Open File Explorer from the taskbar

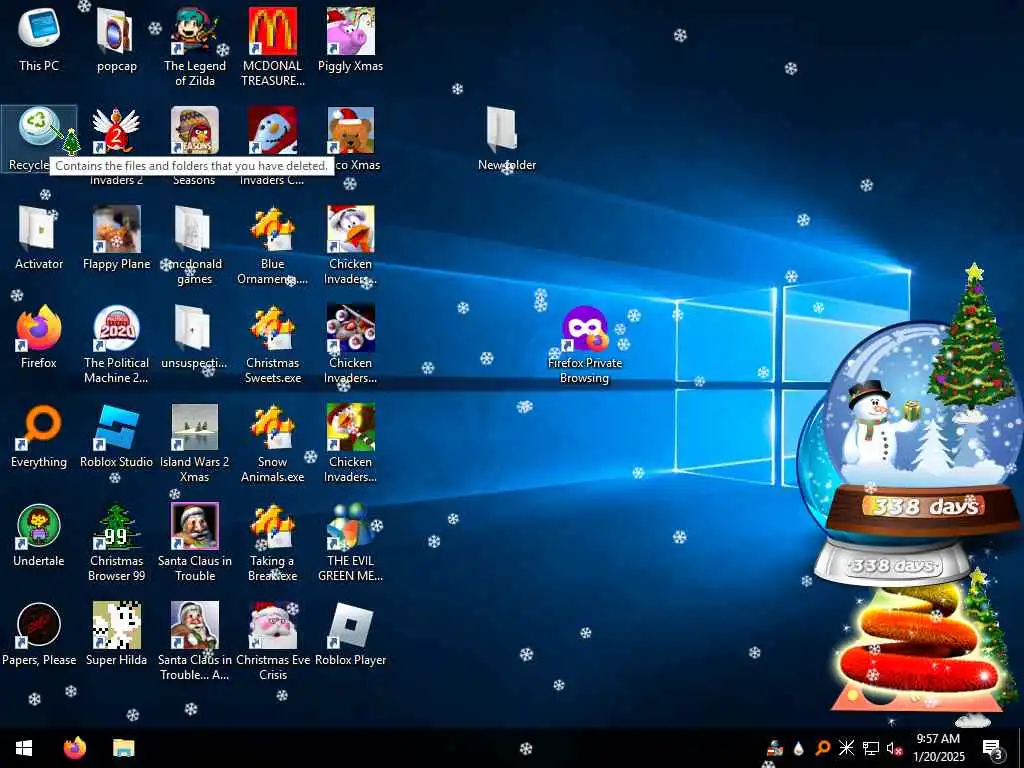click(123, 748)
